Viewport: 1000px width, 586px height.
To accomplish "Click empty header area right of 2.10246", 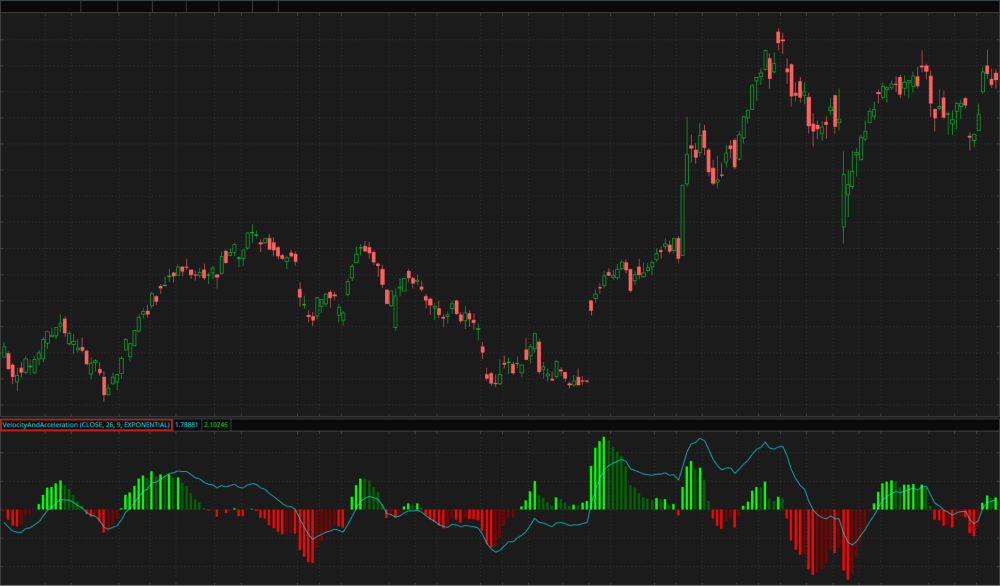I will click(x=600, y=425).
